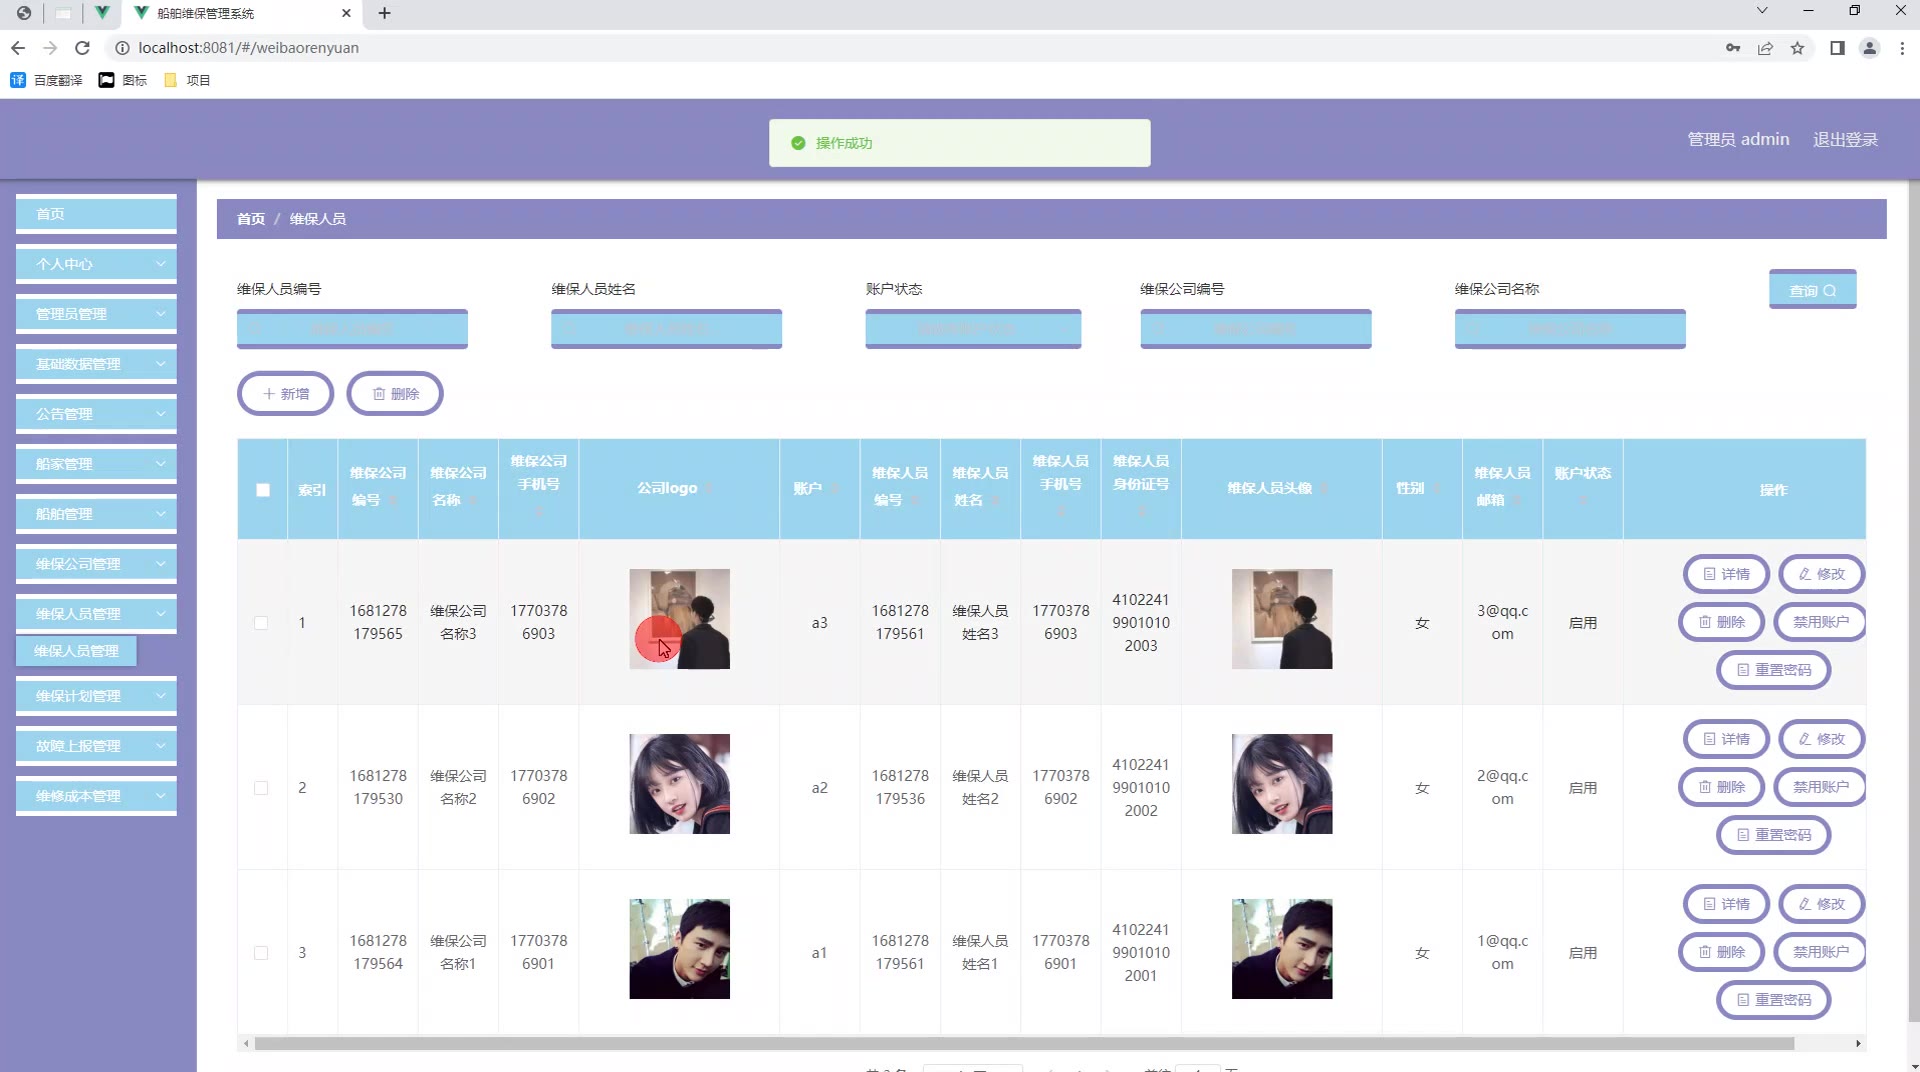Click the 首页 breadcrumb link

251,219
